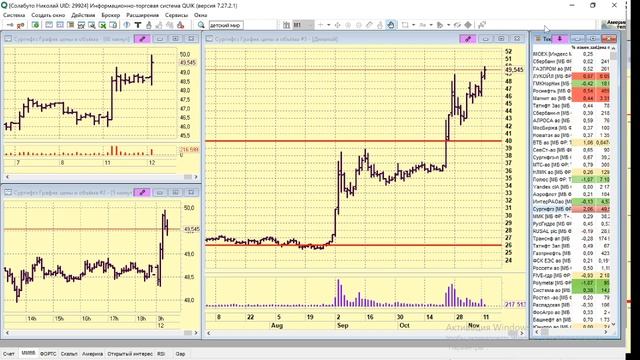Click the green X table icon
The height and width of the screenshot is (360, 640).
(103, 25)
